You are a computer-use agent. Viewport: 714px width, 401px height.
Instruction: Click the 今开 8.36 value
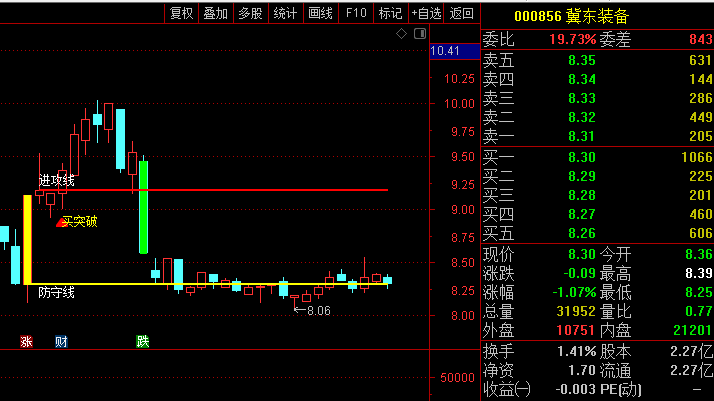coord(699,254)
